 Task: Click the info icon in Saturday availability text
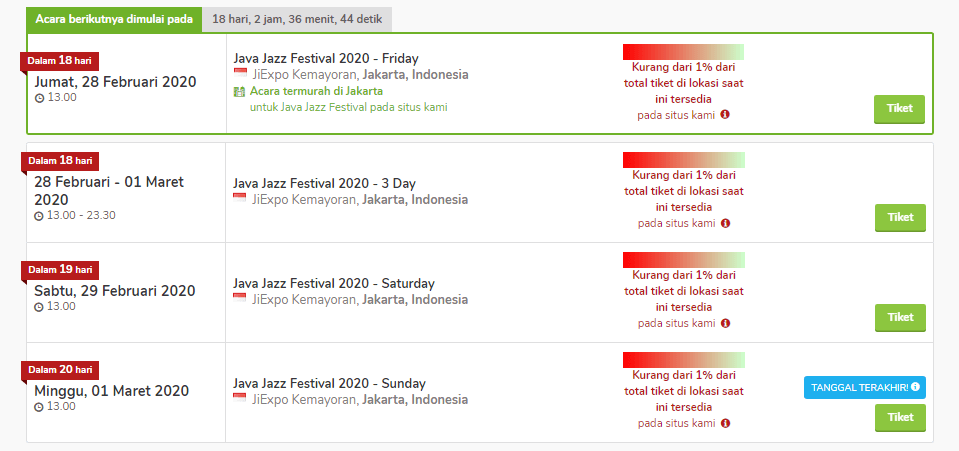725,323
